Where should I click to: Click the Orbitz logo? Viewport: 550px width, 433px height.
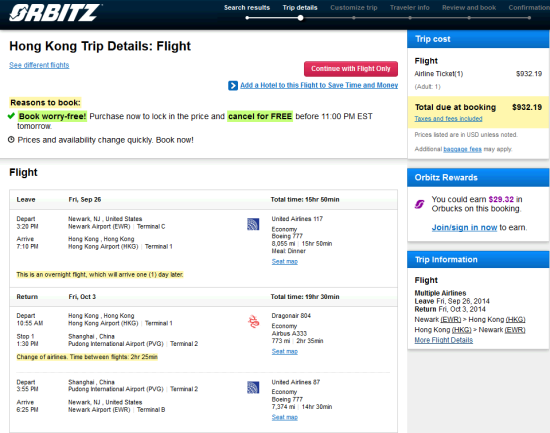55,13
